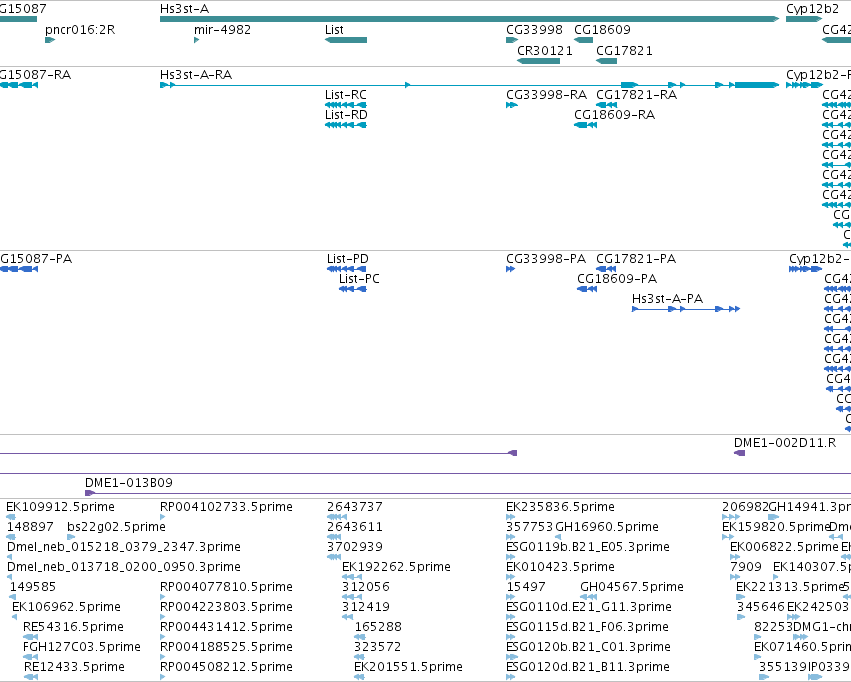Select the CG17821-RA transcript label

pos(637,94)
